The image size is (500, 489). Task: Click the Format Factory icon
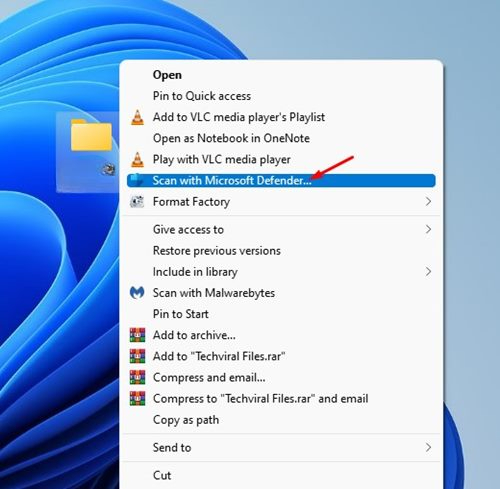[x=137, y=202]
